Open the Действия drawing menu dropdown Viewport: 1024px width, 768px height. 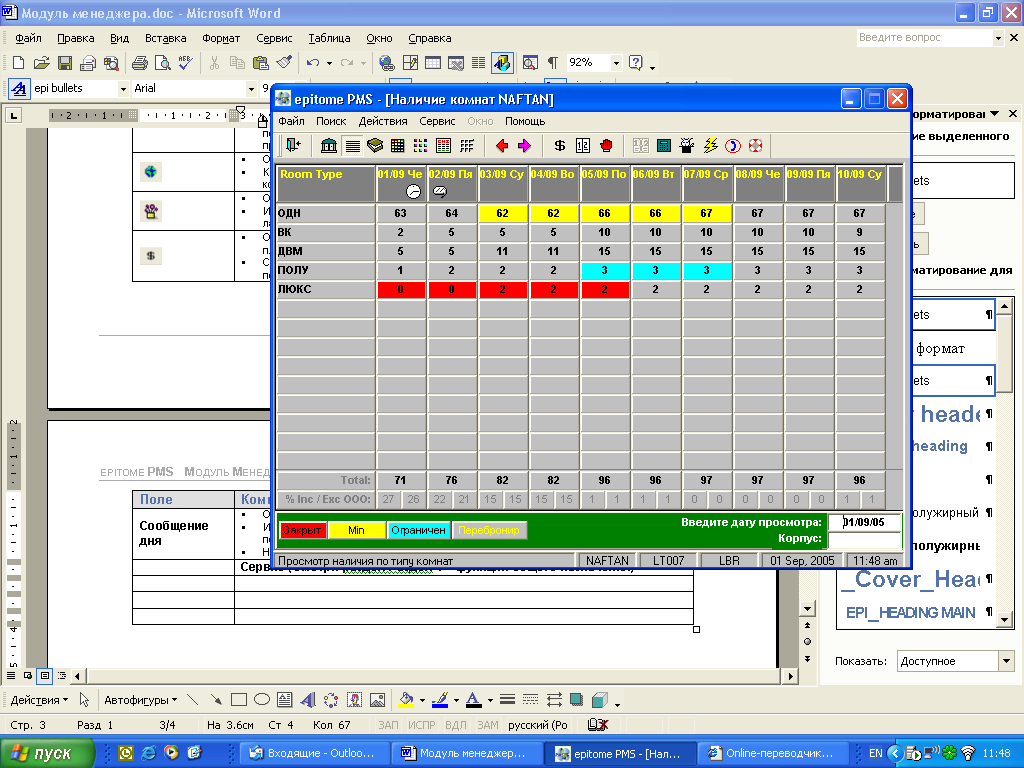coord(39,700)
